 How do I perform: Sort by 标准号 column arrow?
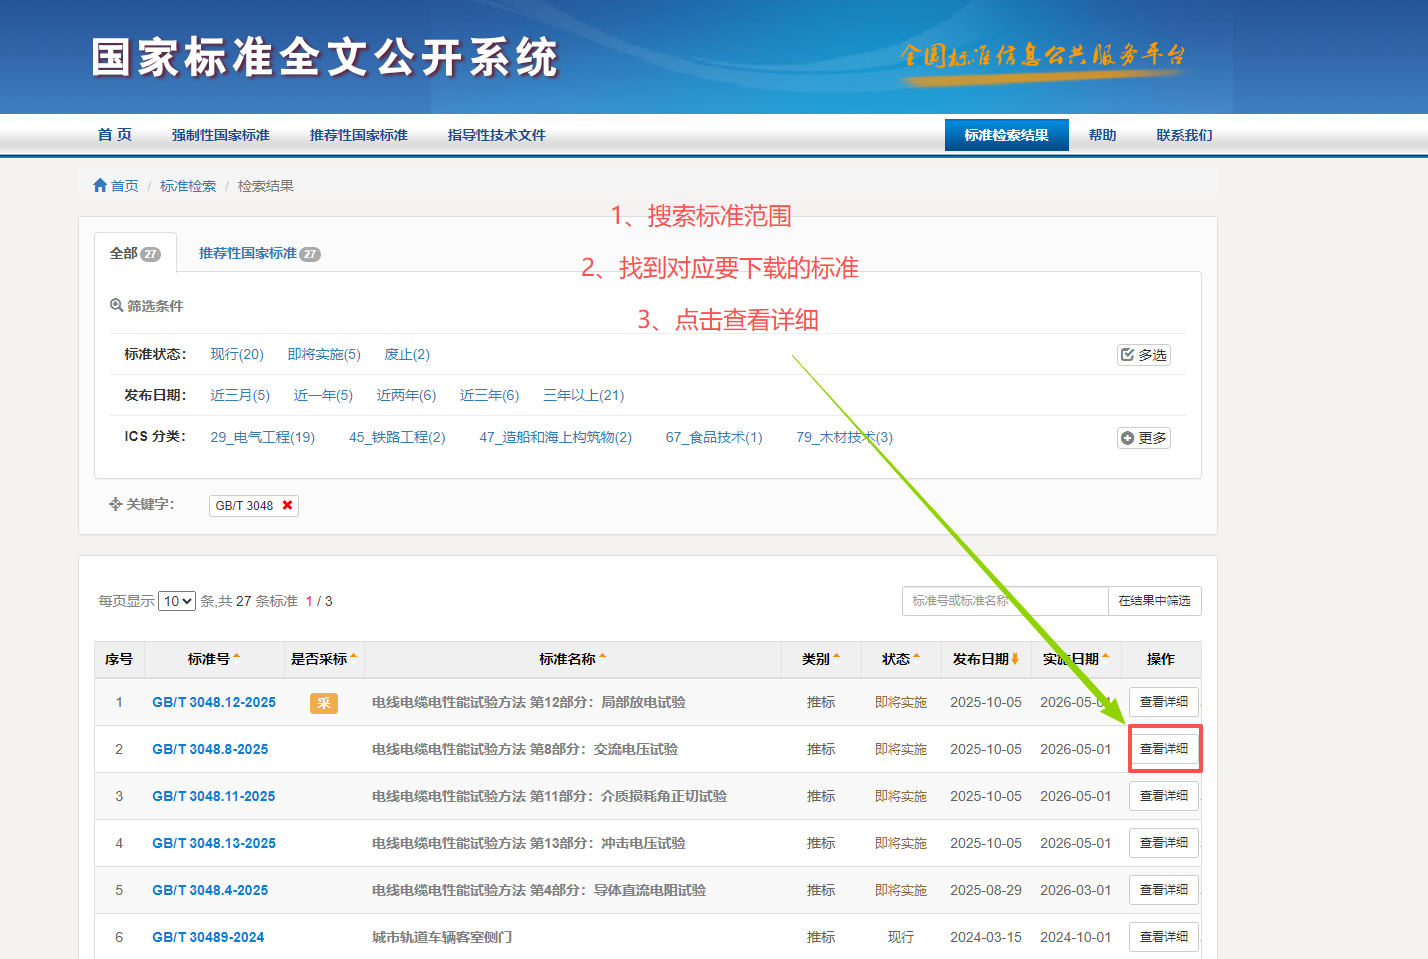(x=236, y=658)
